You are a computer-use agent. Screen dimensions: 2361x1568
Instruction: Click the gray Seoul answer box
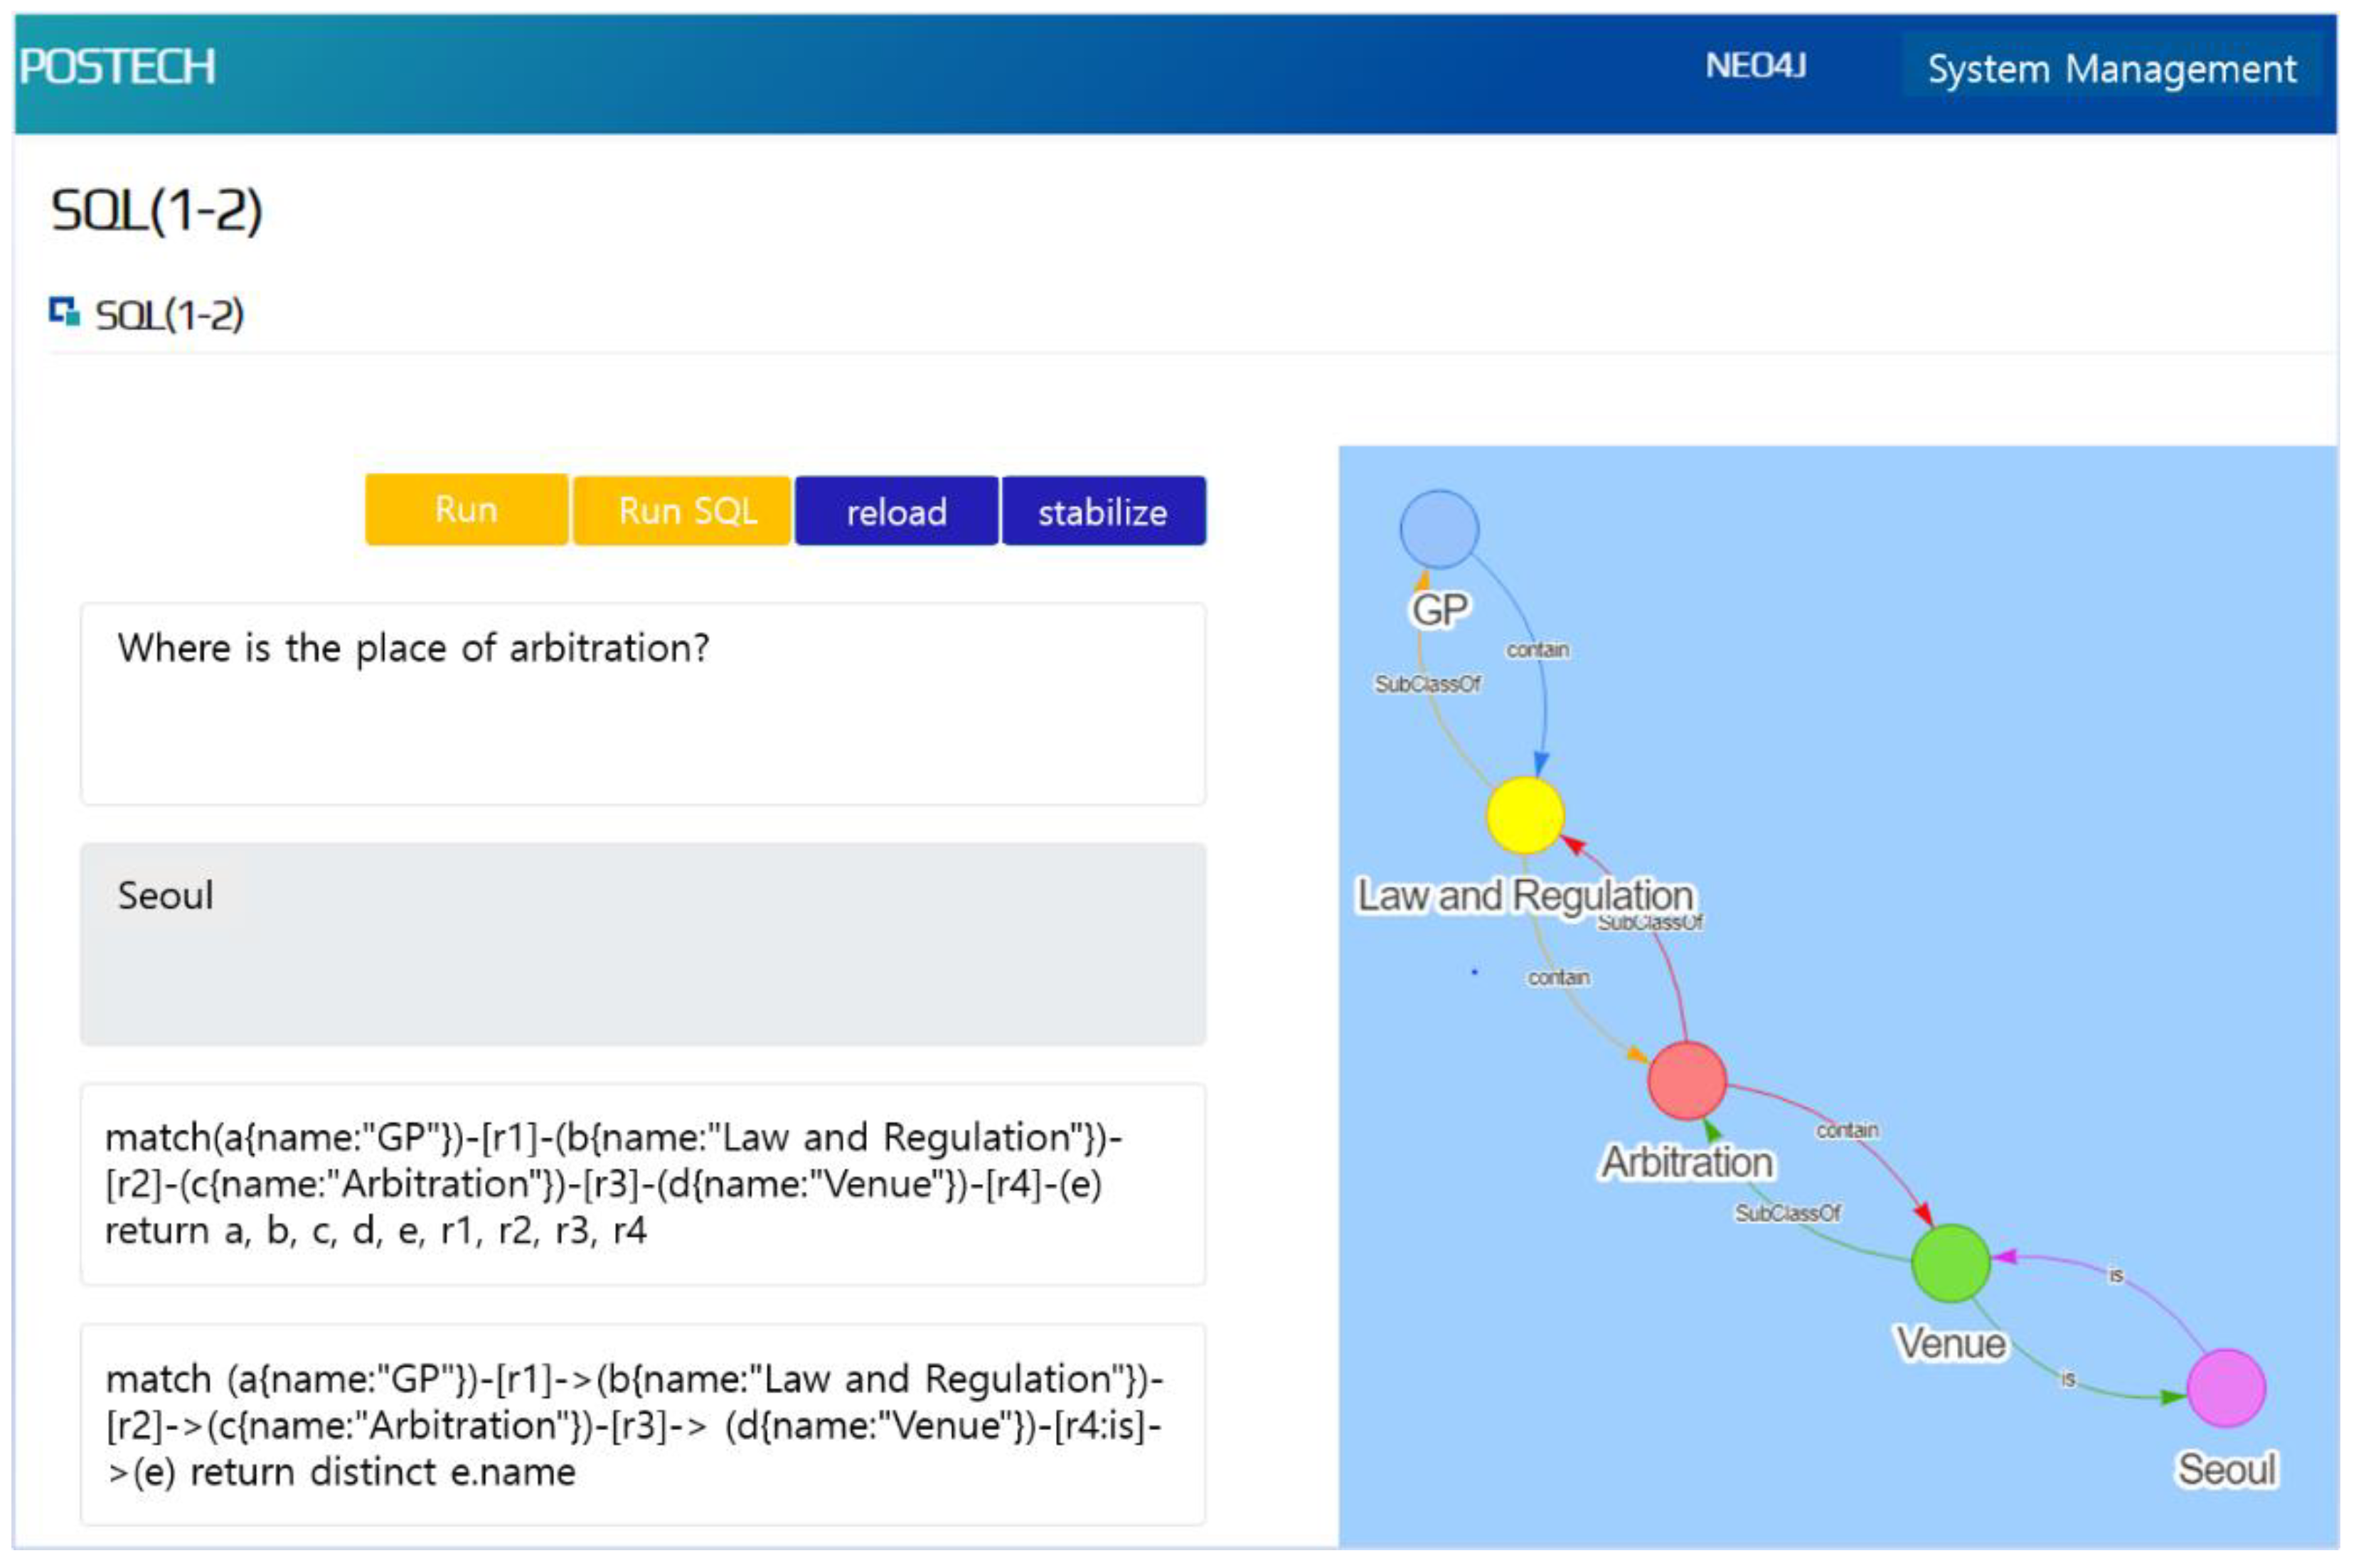642,944
